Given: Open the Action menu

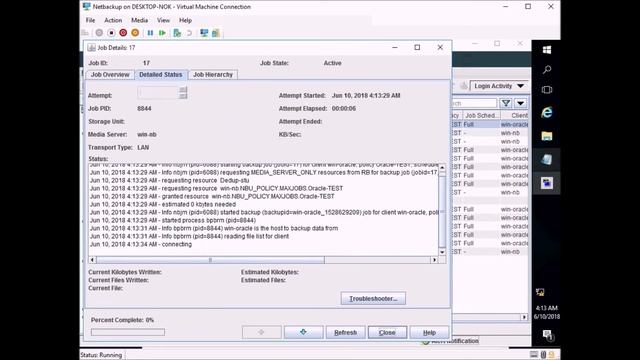Looking at the screenshot, I should coord(113,20).
